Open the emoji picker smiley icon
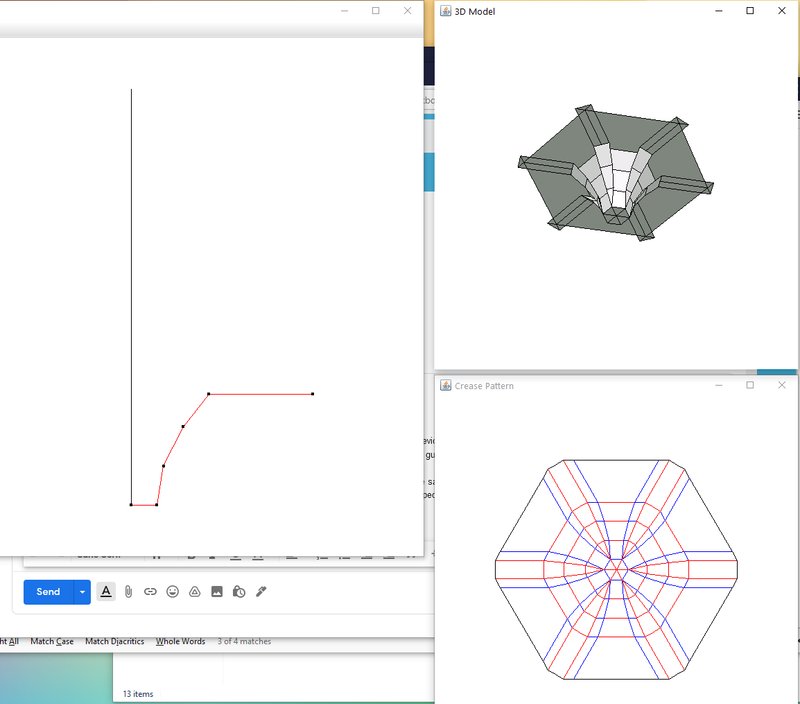Viewport: 800px width, 704px height. (x=173, y=592)
